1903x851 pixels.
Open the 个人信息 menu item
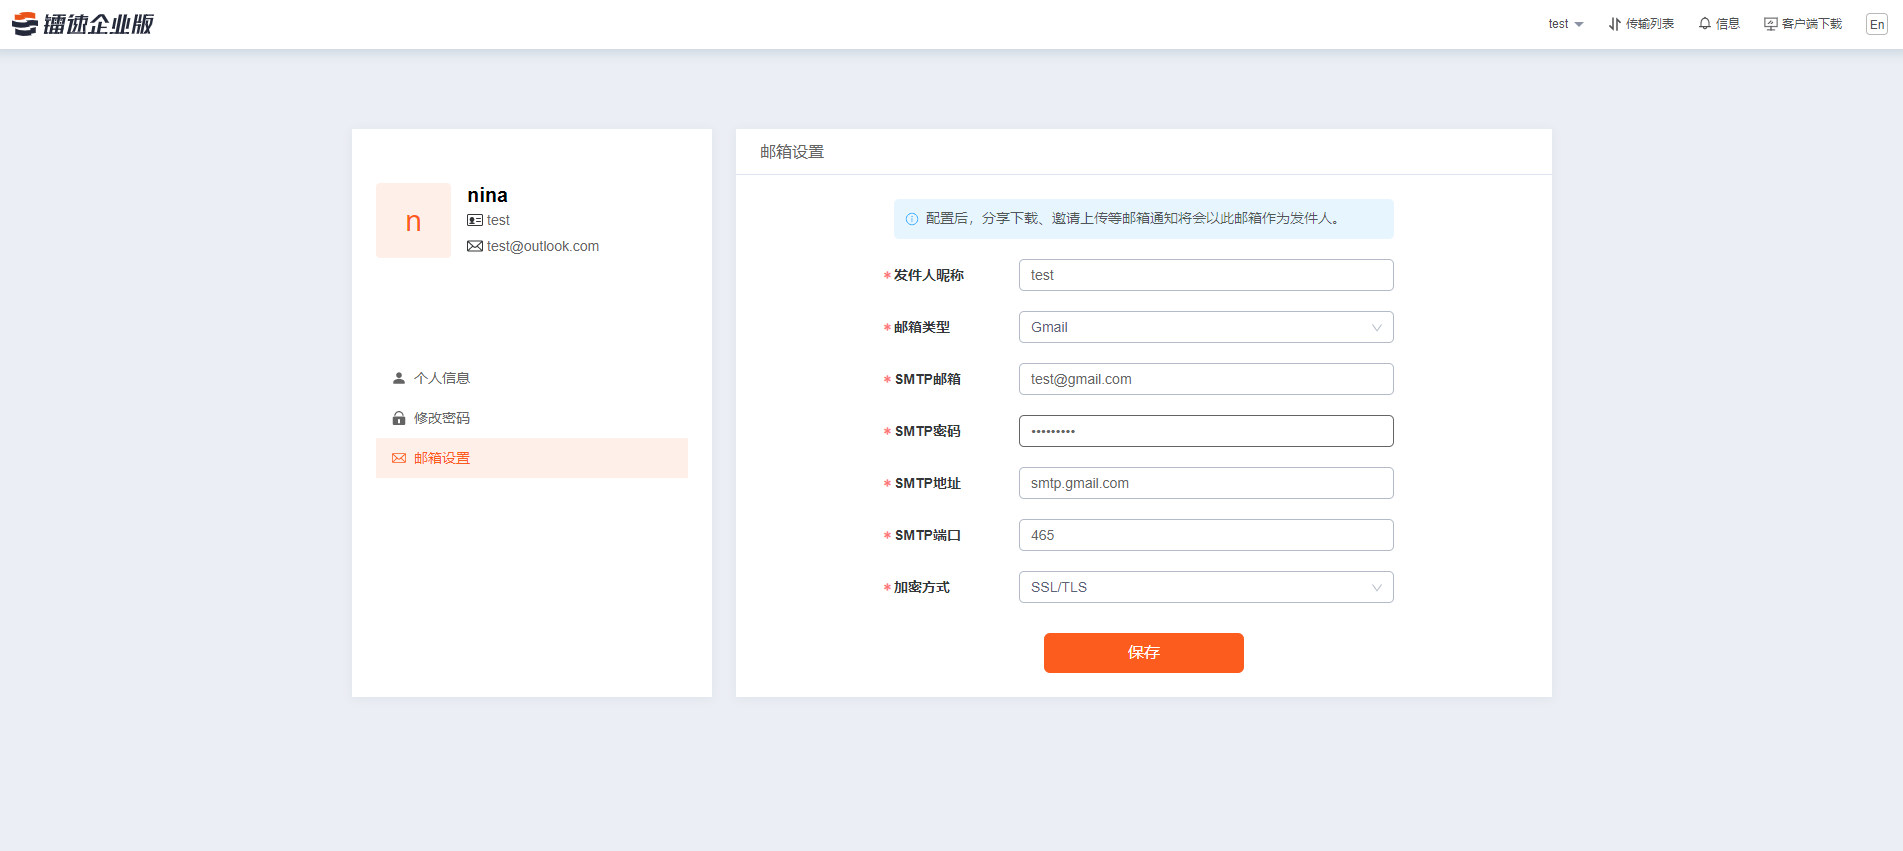[442, 378]
